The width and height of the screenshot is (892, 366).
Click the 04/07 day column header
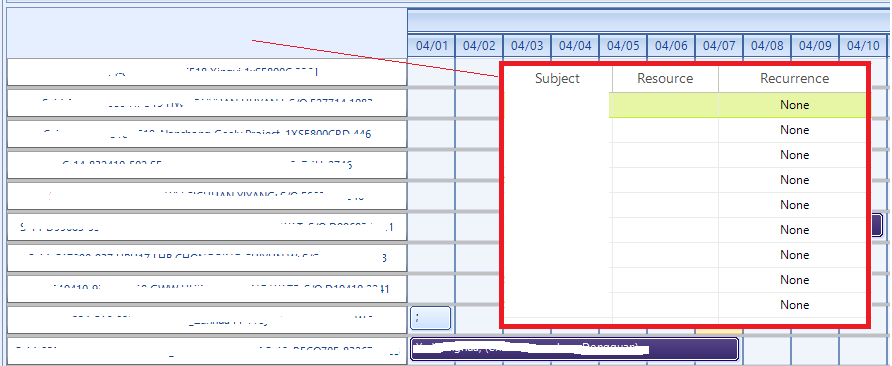(x=719, y=46)
